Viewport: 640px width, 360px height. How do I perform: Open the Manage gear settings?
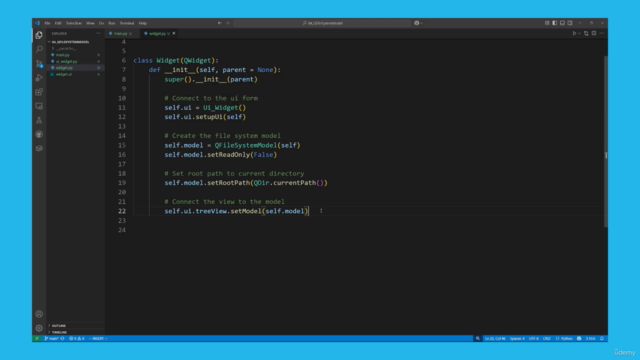pos(39,328)
